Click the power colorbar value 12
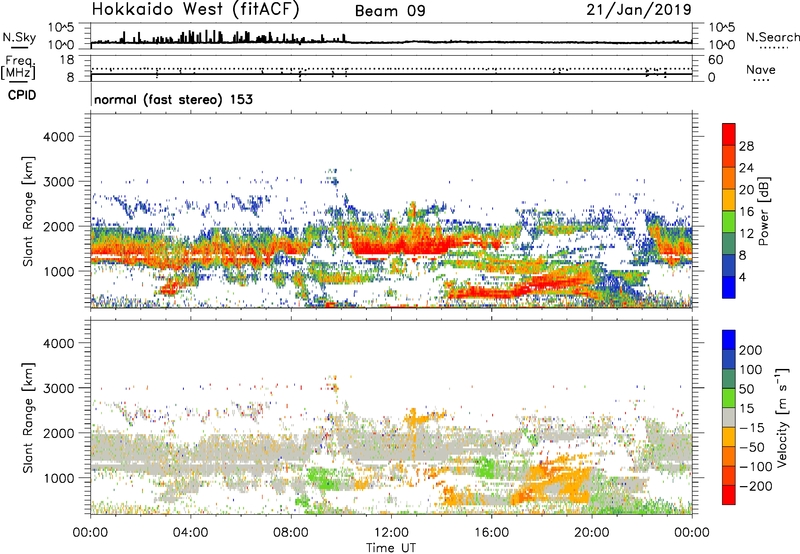Viewport: 800px width, 554px height. tap(746, 234)
